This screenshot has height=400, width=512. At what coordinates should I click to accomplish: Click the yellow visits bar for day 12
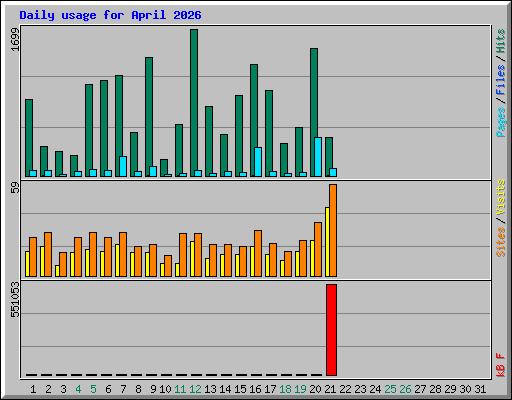[x=192, y=259]
